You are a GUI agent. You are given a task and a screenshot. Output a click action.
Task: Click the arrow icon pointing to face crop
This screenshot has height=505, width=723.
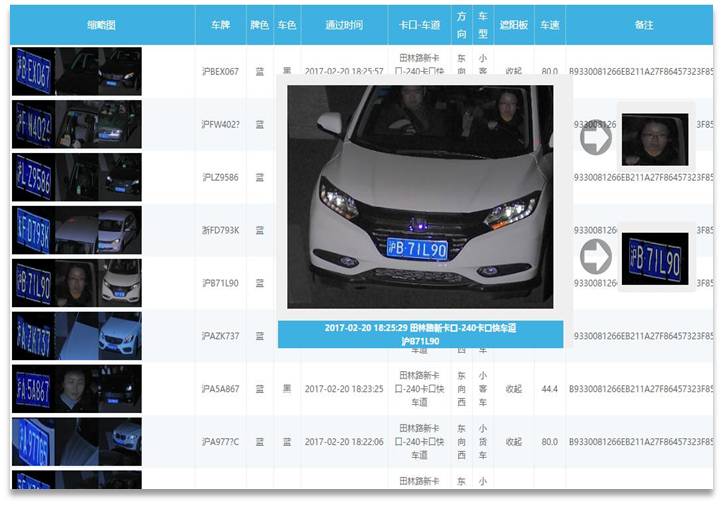click(596, 137)
